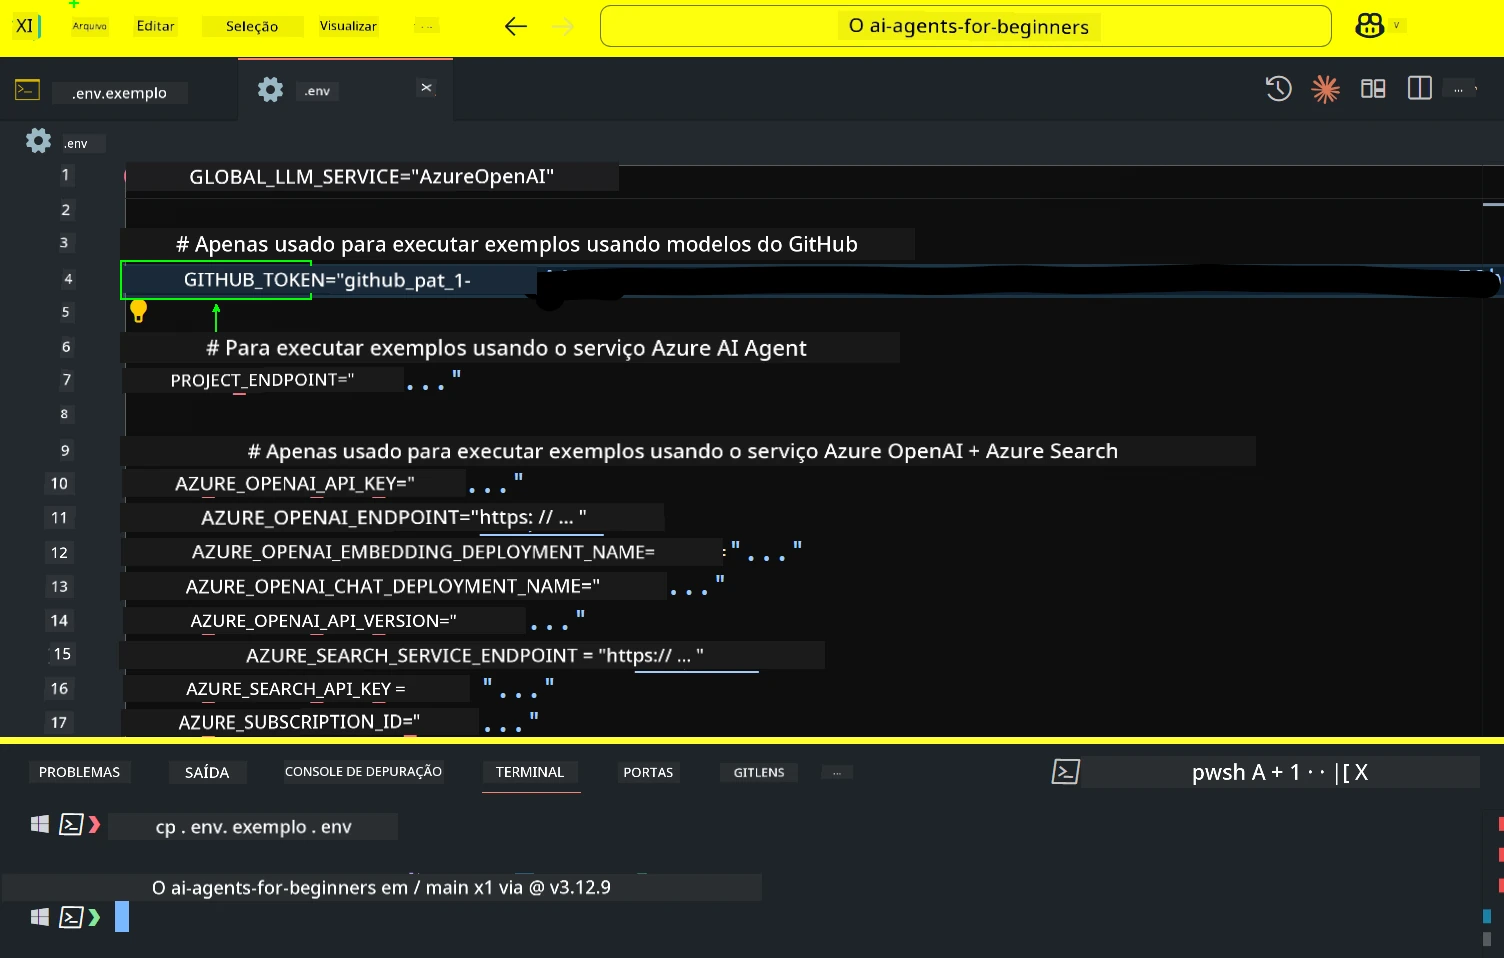Switch to the PROBLEMAS tab
Viewport: 1504px width, 958px height.
click(79, 771)
